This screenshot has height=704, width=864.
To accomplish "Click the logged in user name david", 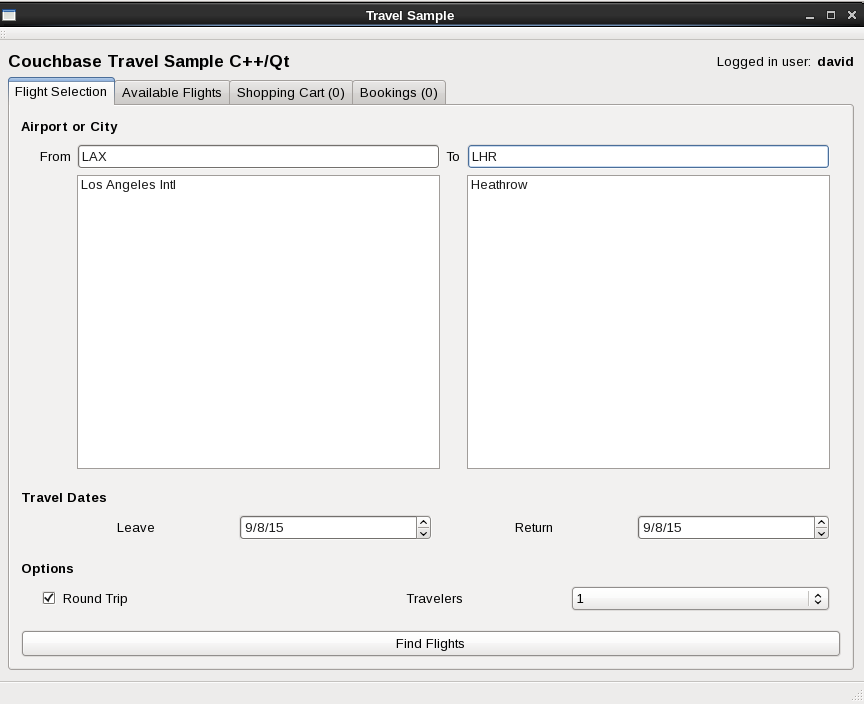I will click(835, 62).
